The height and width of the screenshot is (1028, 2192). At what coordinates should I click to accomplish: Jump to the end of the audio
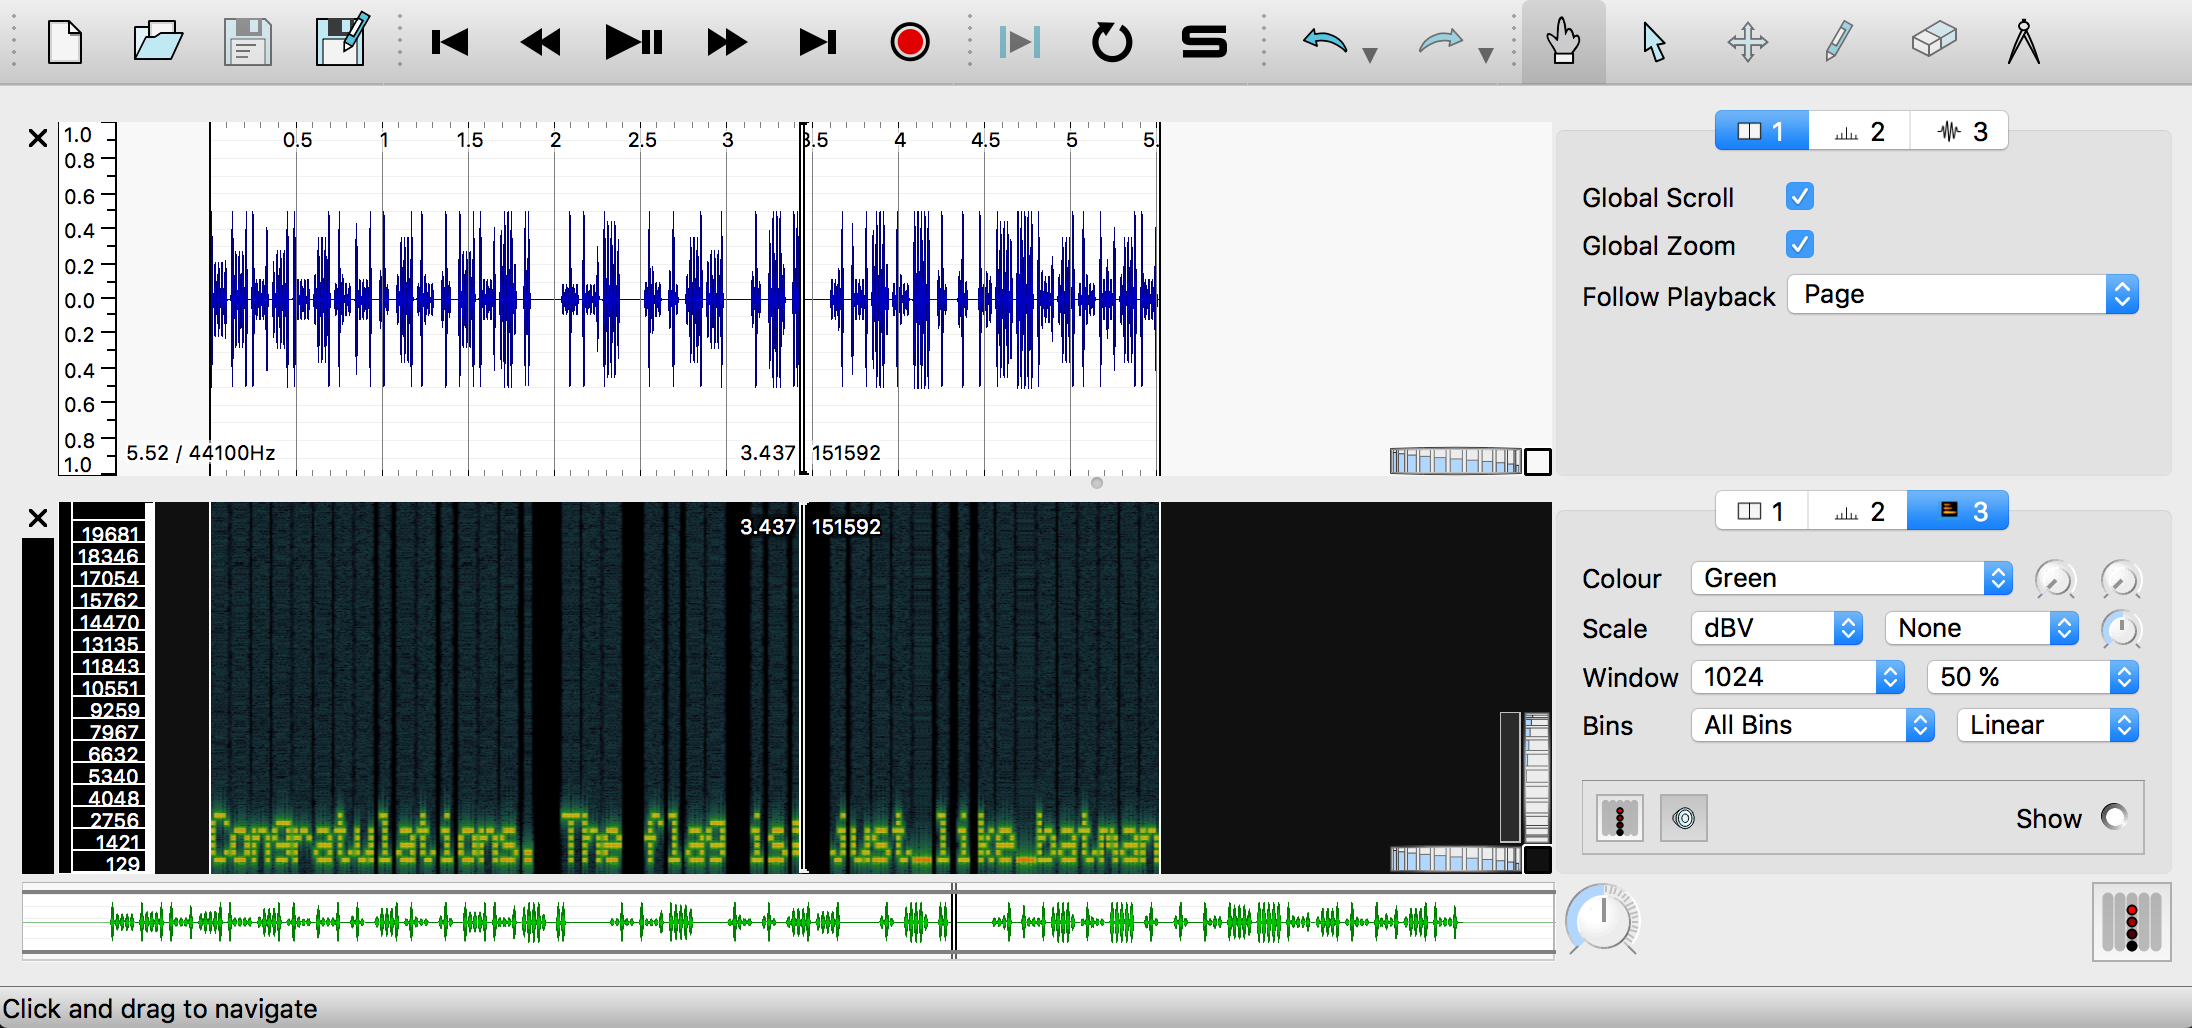coord(818,43)
